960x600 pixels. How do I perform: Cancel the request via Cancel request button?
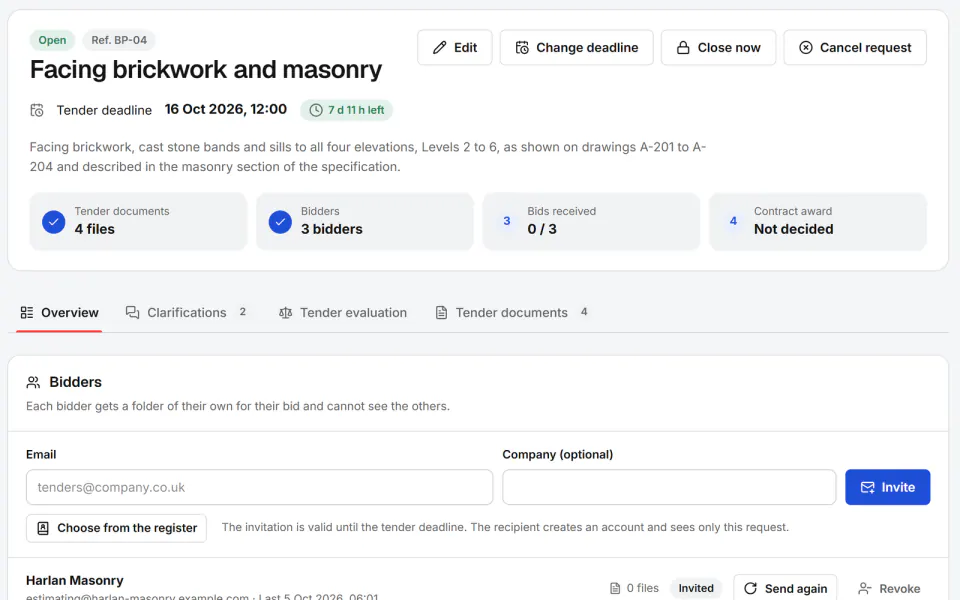click(x=855, y=48)
